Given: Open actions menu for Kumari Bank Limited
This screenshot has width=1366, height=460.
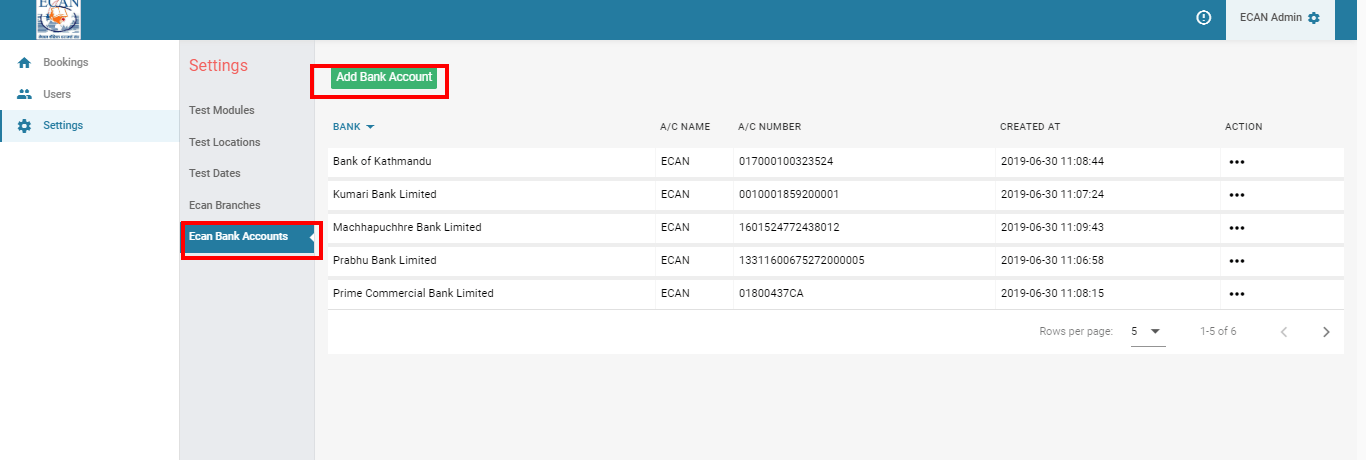Looking at the screenshot, I should (1237, 195).
